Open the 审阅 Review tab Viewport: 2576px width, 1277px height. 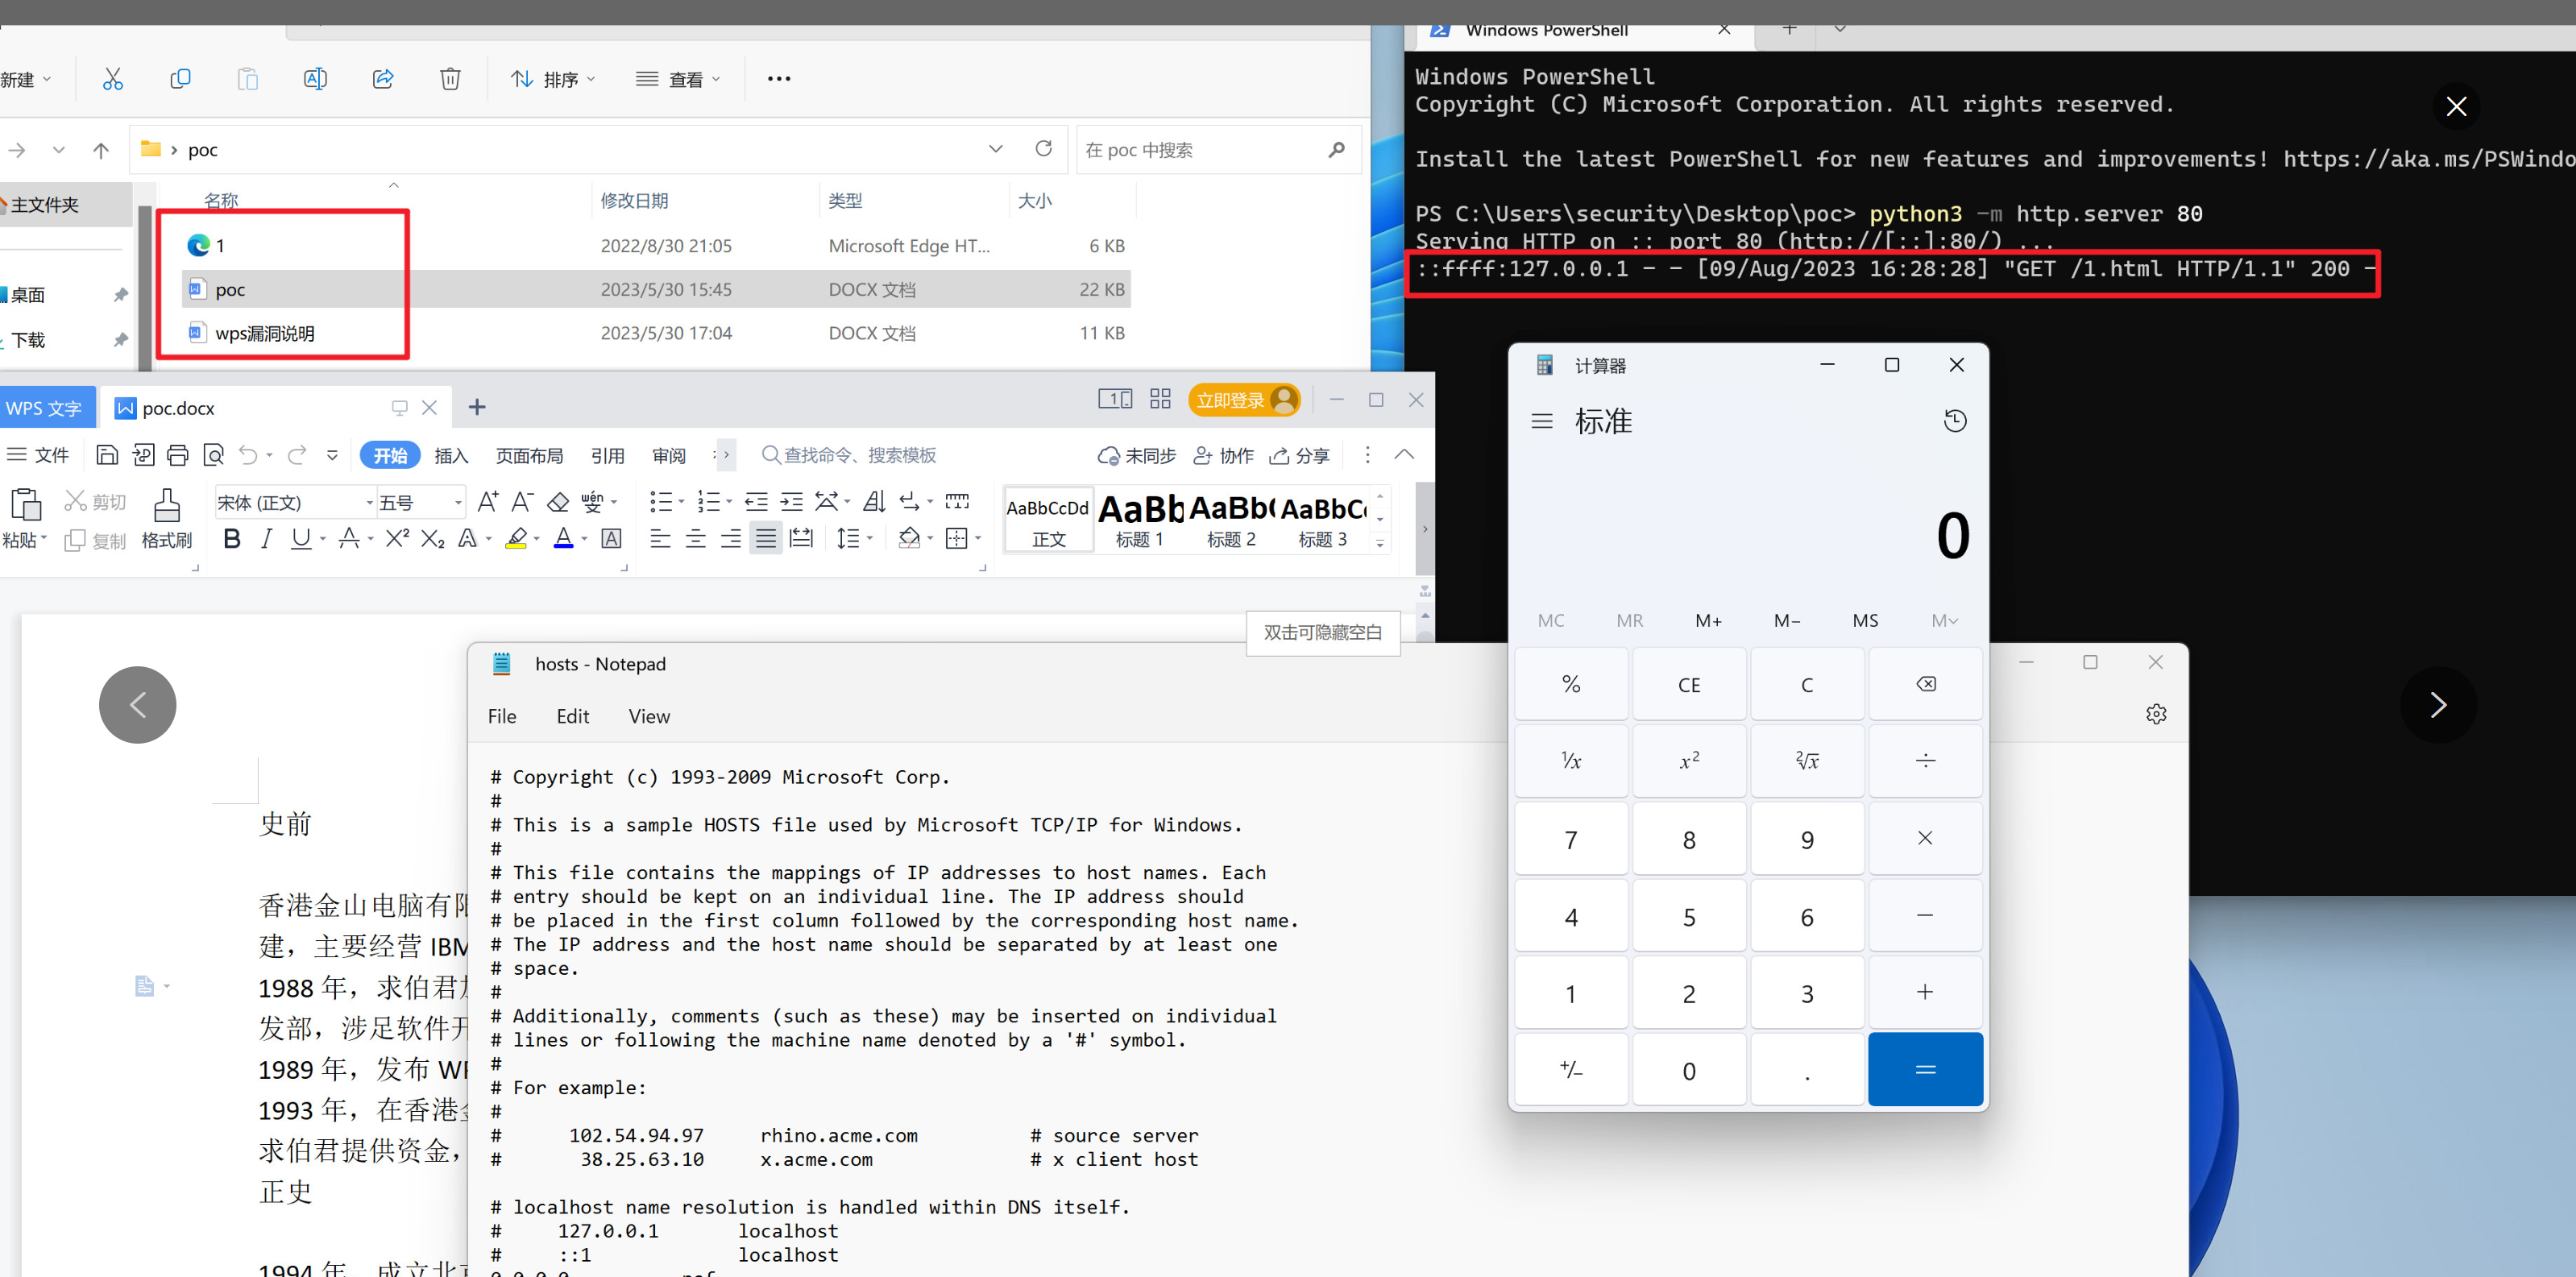(669, 456)
